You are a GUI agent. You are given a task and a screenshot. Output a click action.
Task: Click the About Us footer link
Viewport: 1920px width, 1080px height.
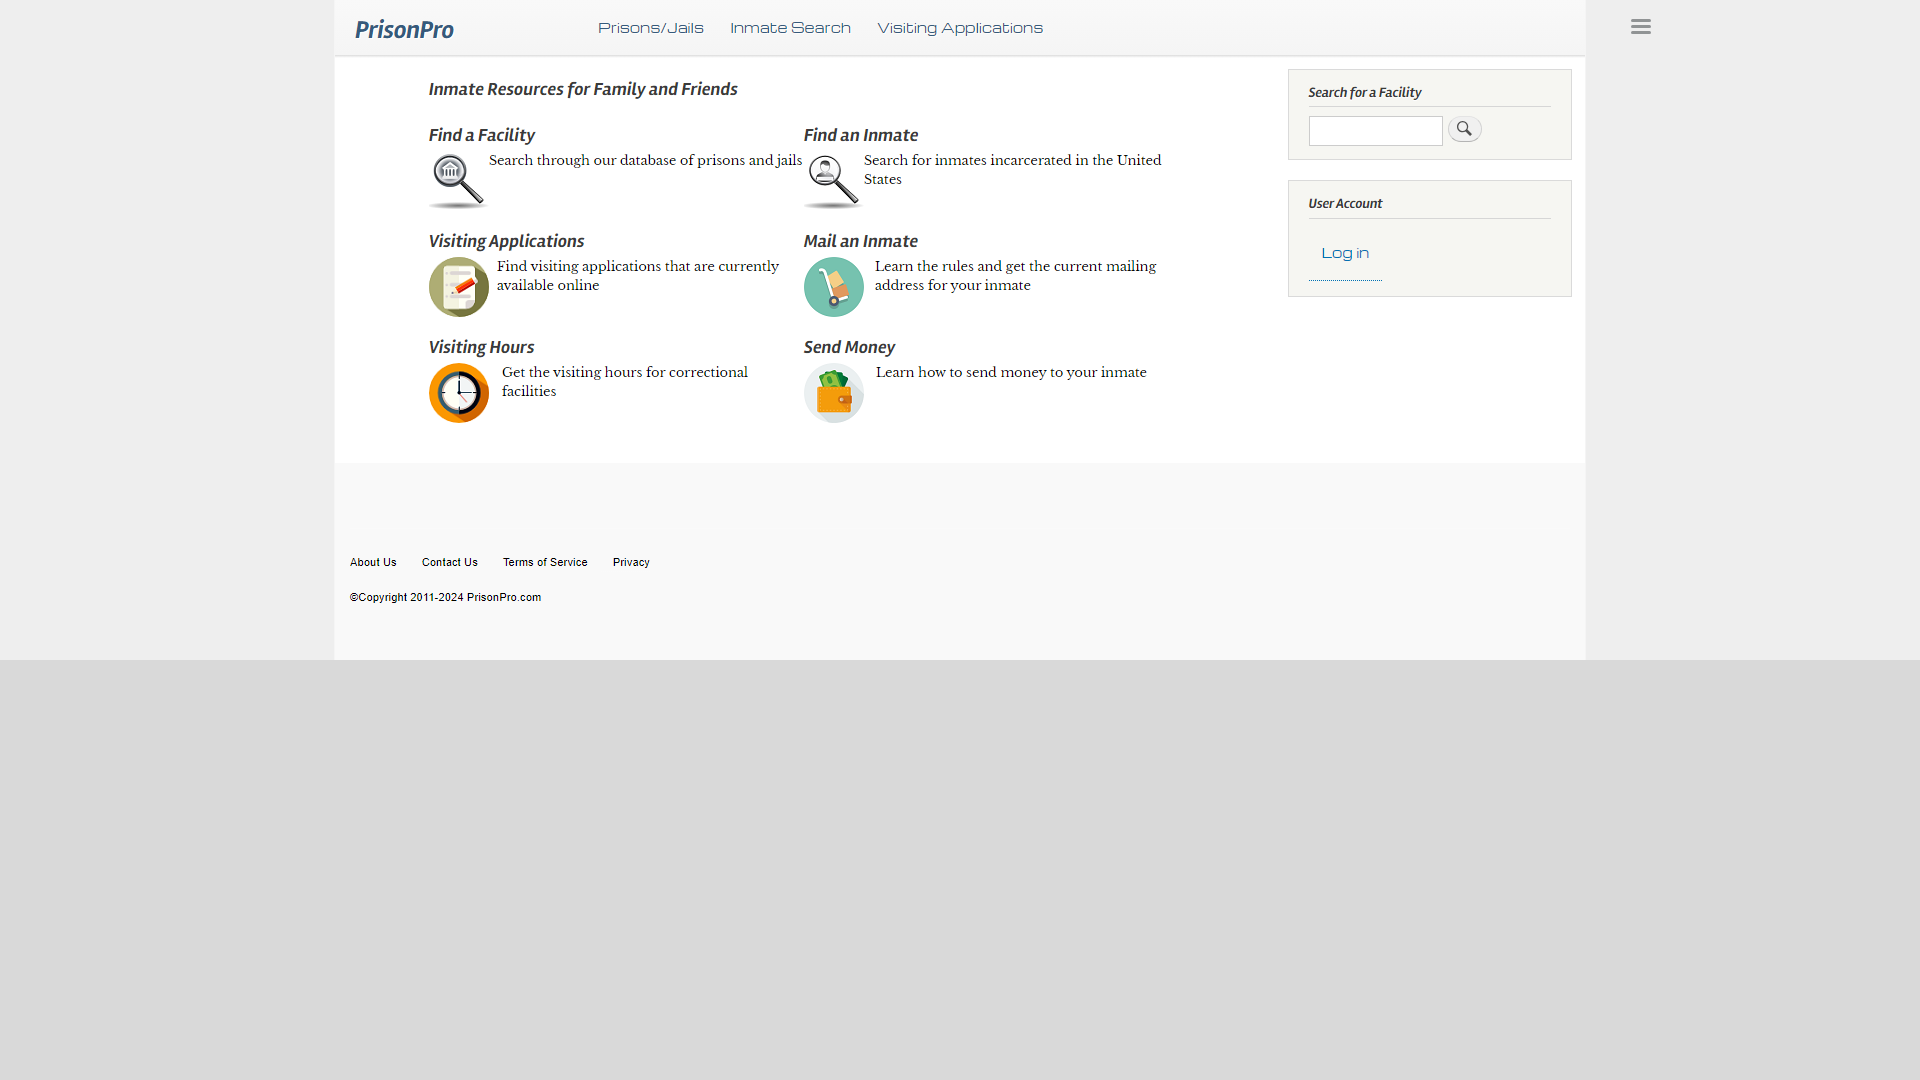[373, 562]
